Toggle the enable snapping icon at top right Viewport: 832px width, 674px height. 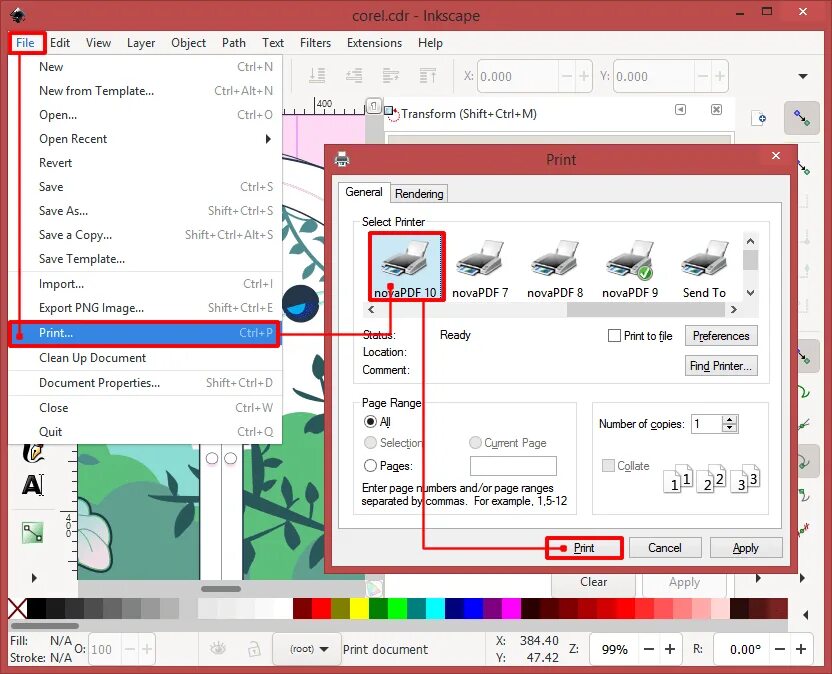click(802, 117)
